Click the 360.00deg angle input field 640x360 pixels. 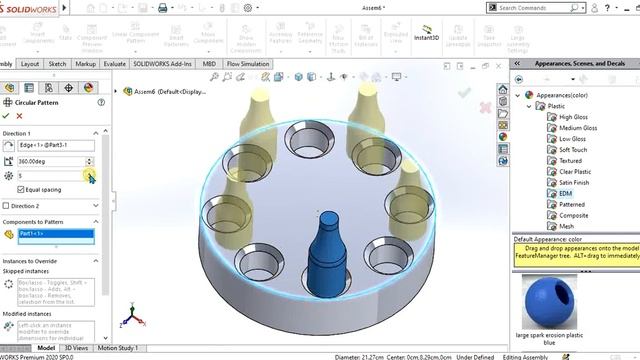tap(51, 161)
